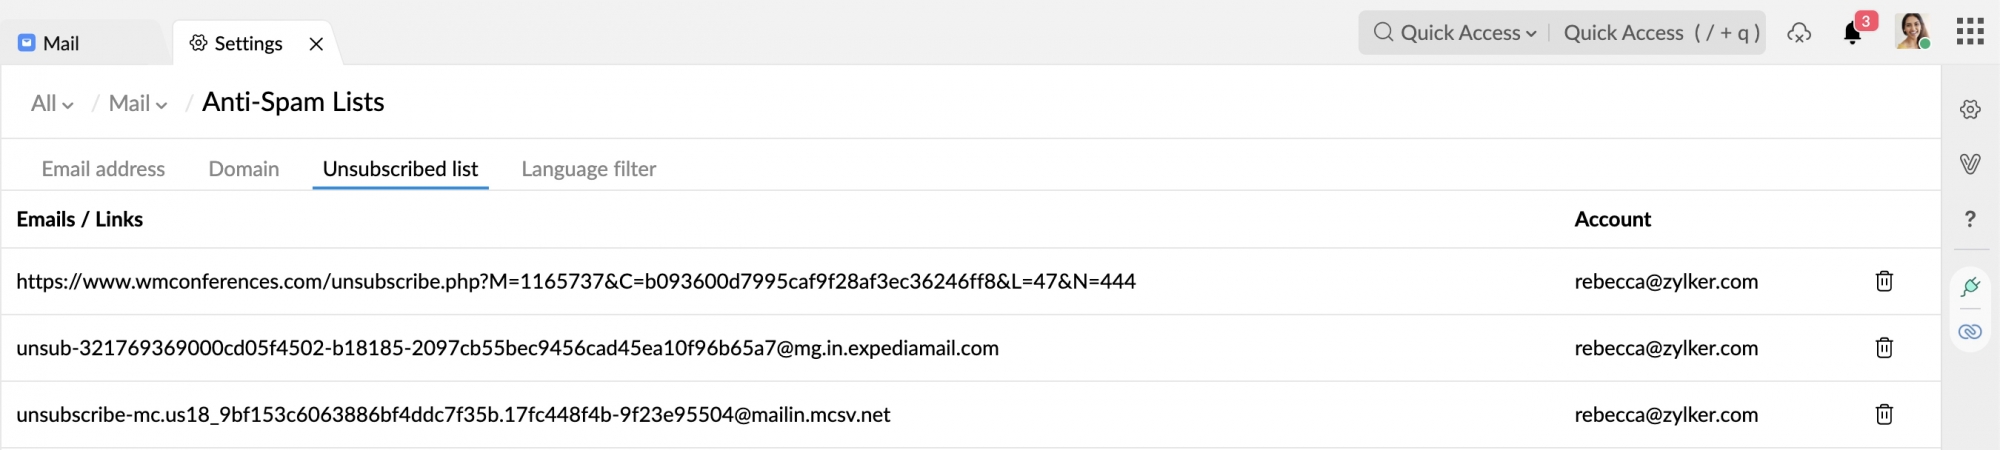The image size is (2000, 450).
Task: Open the help question mark icon
Action: point(1970,219)
